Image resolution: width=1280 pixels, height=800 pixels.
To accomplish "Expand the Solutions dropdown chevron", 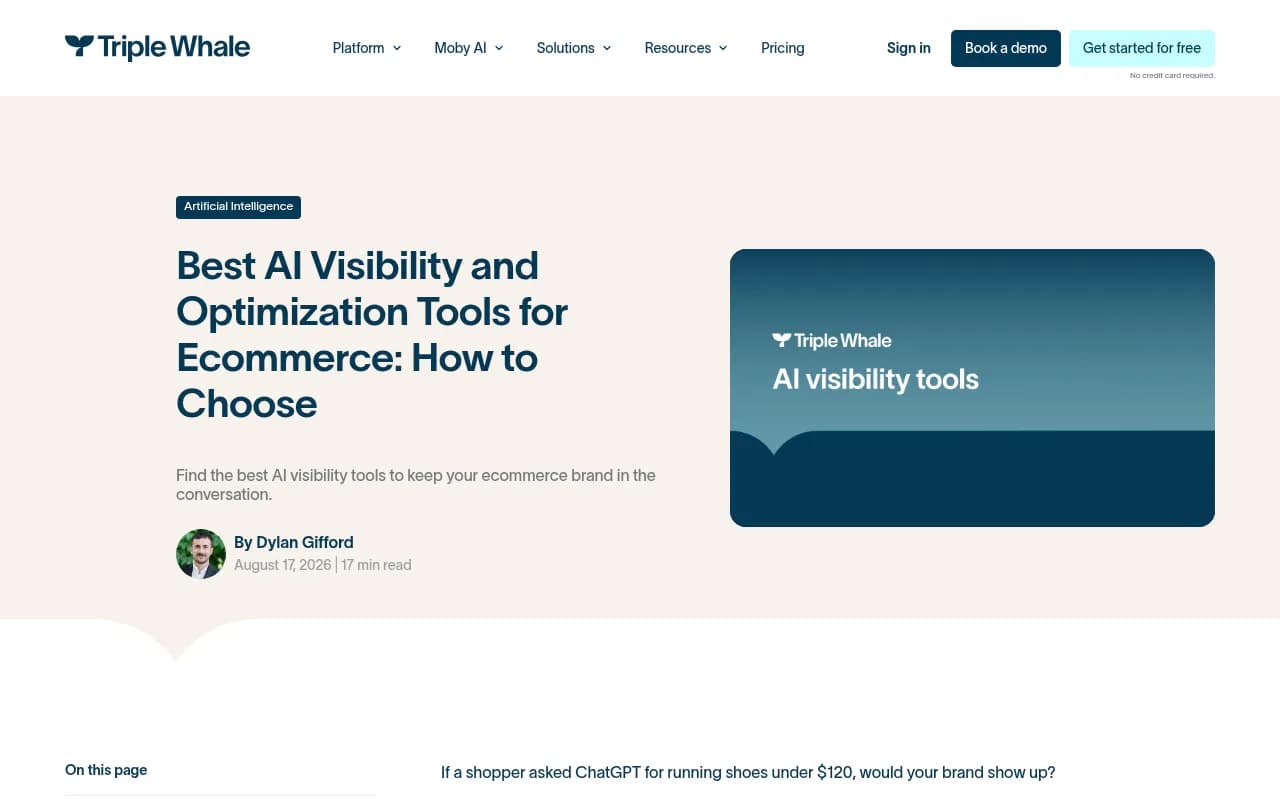I will pyautogui.click(x=607, y=48).
